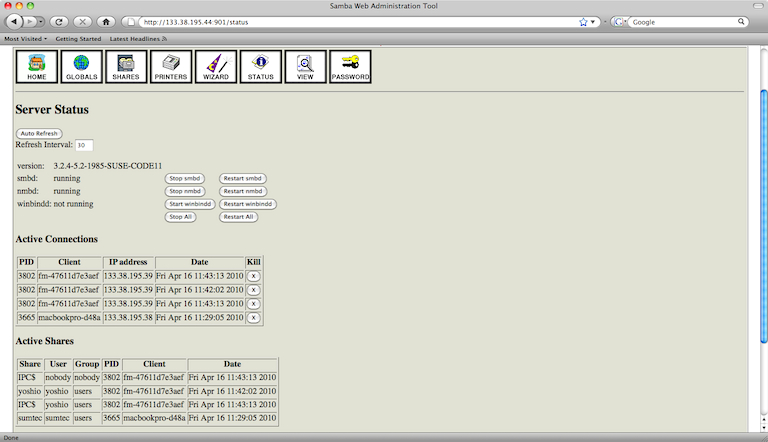
Task: Click the search magnifier icon
Action: click(741, 22)
